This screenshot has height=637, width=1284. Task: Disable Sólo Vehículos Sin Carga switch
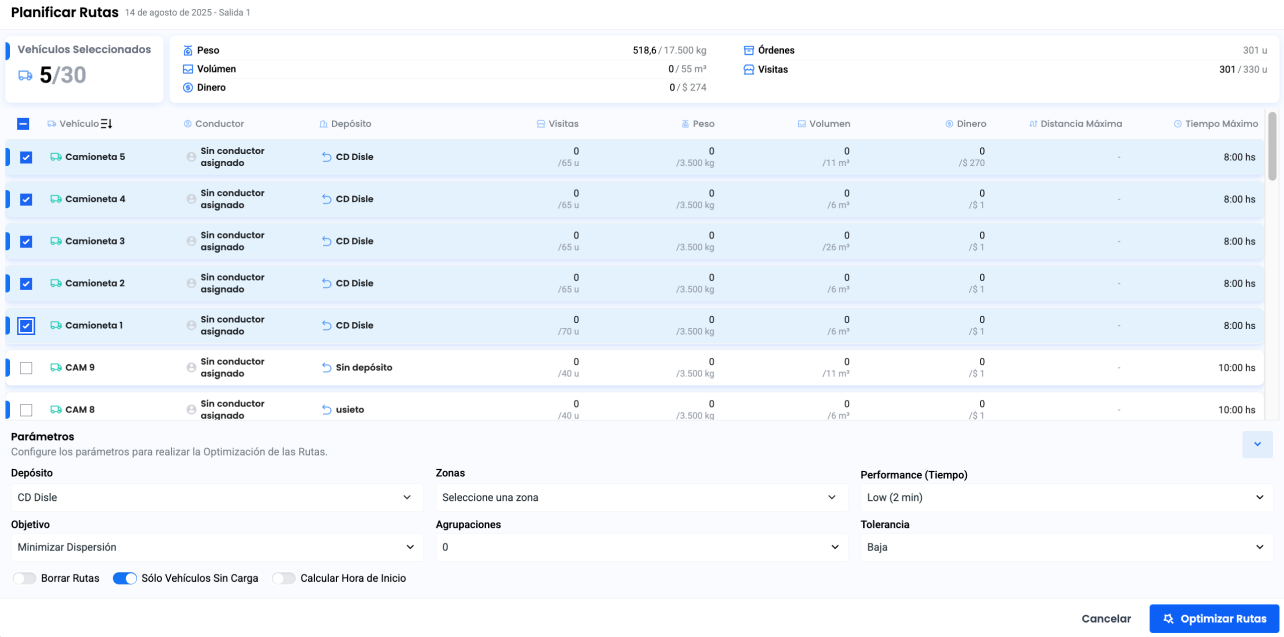tap(125, 578)
